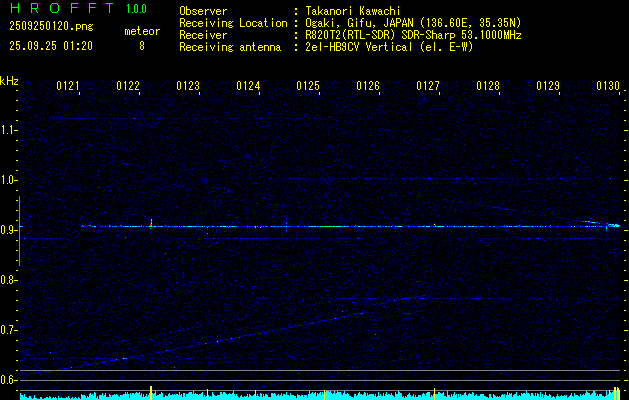Click the kHz axis unit label

coord(9,81)
